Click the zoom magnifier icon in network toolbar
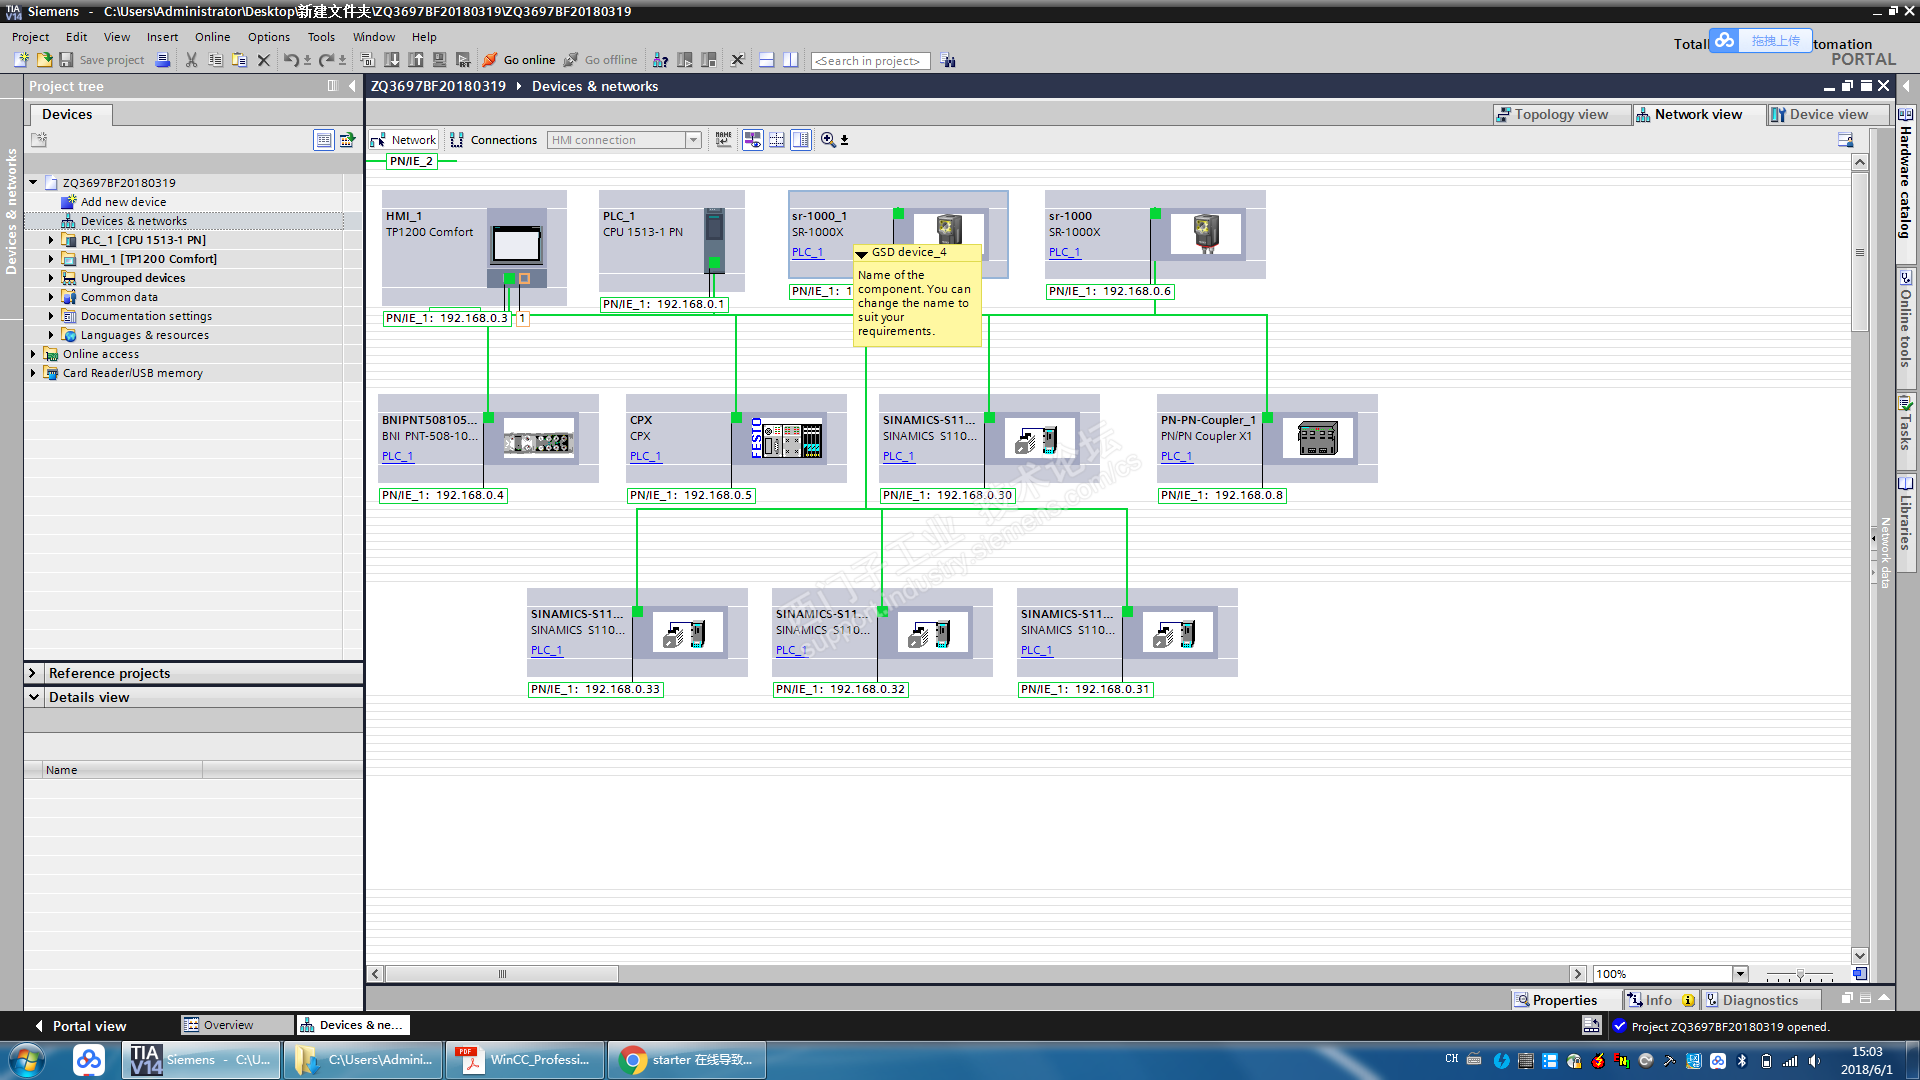 828,140
